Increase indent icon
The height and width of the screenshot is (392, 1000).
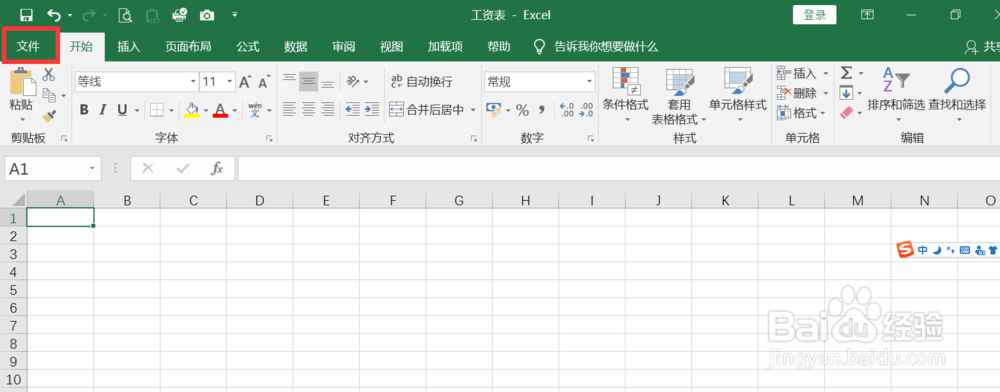[x=372, y=110]
